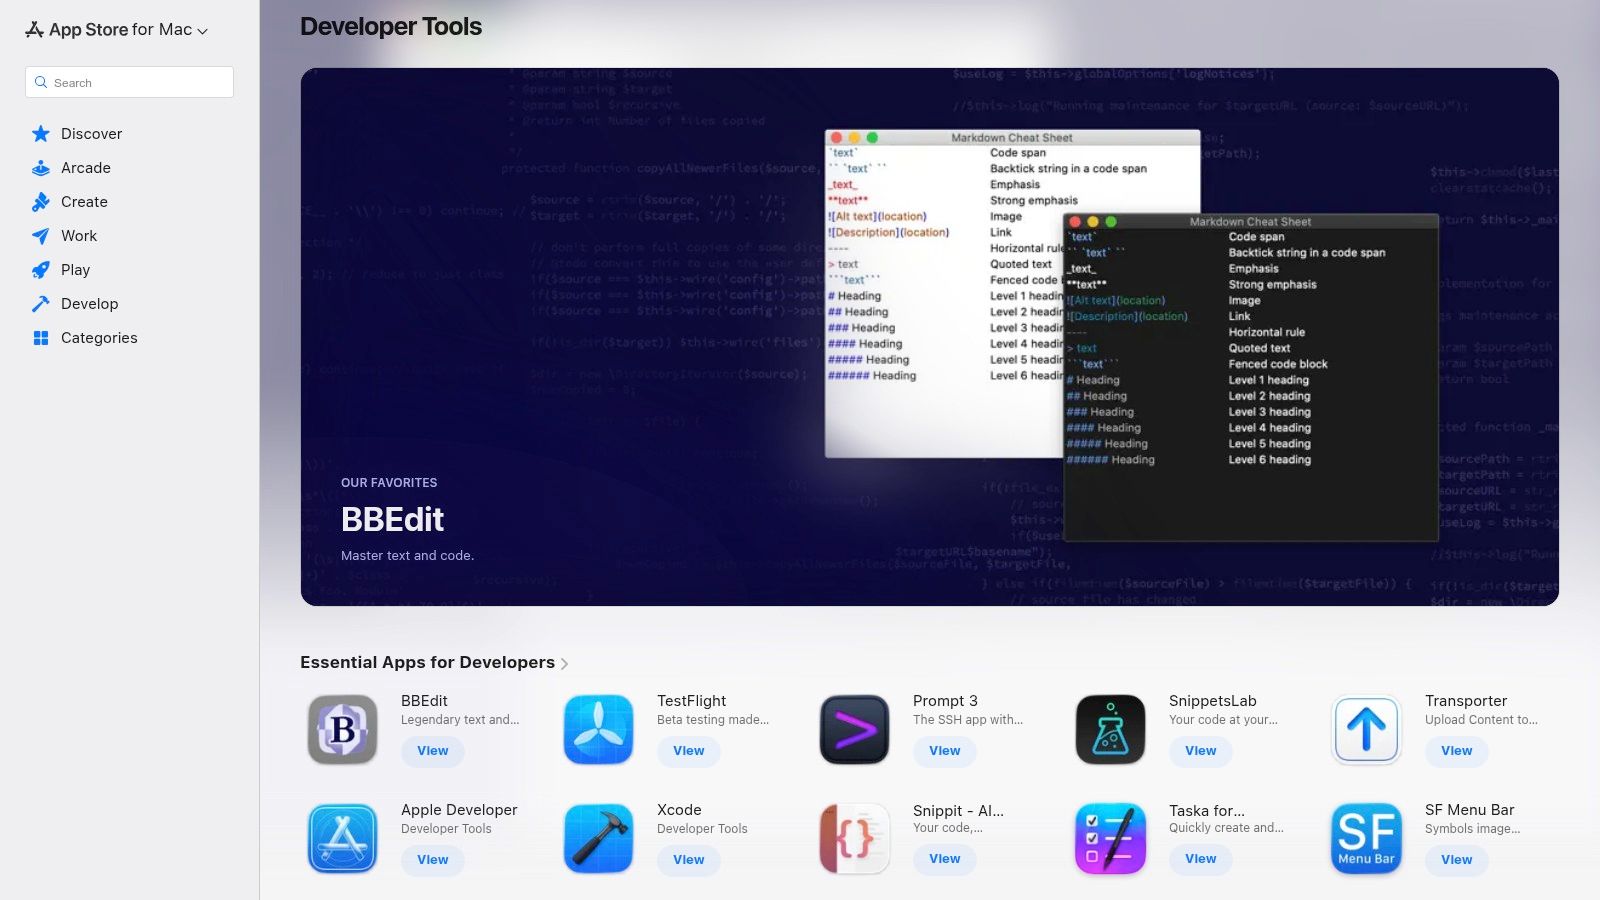Click the SnippetsLab flask icon

tap(1110, 729)
